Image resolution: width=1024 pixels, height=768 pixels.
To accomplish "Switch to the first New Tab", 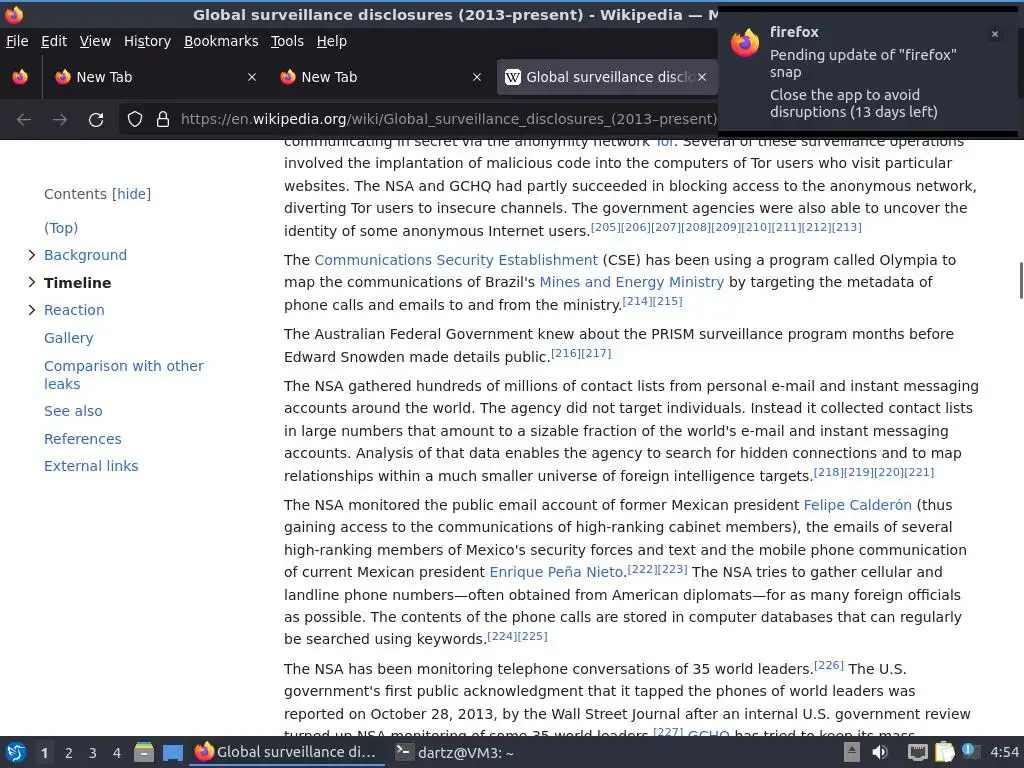I will 153,77.
